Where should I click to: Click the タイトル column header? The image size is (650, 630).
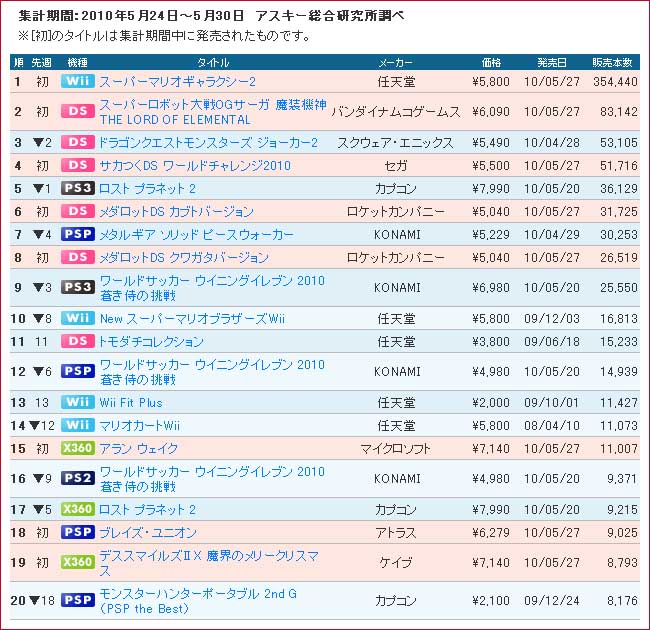click(213, 63)
